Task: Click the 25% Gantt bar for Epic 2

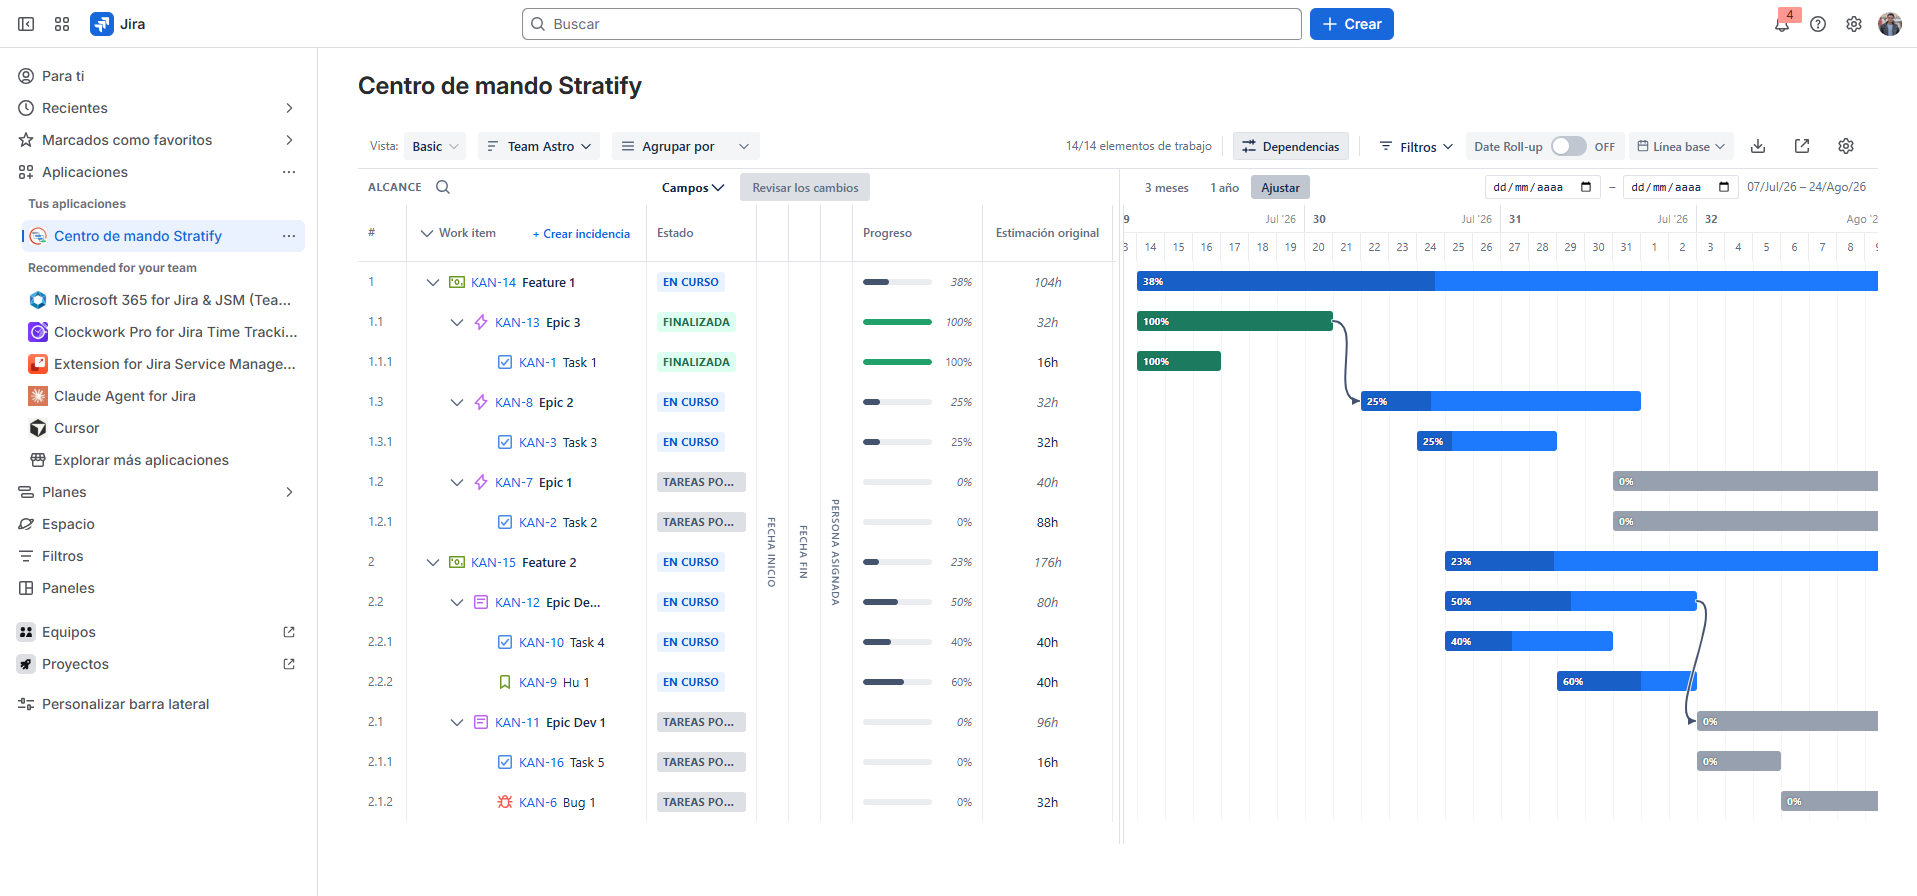Action: tap(1500, 401)
